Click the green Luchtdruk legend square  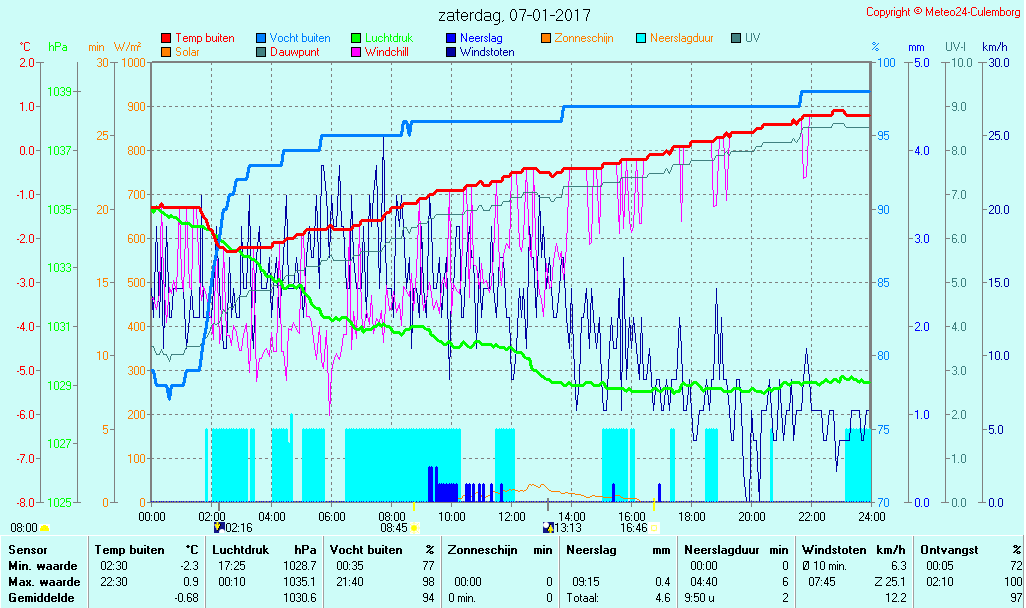[356, 38]
